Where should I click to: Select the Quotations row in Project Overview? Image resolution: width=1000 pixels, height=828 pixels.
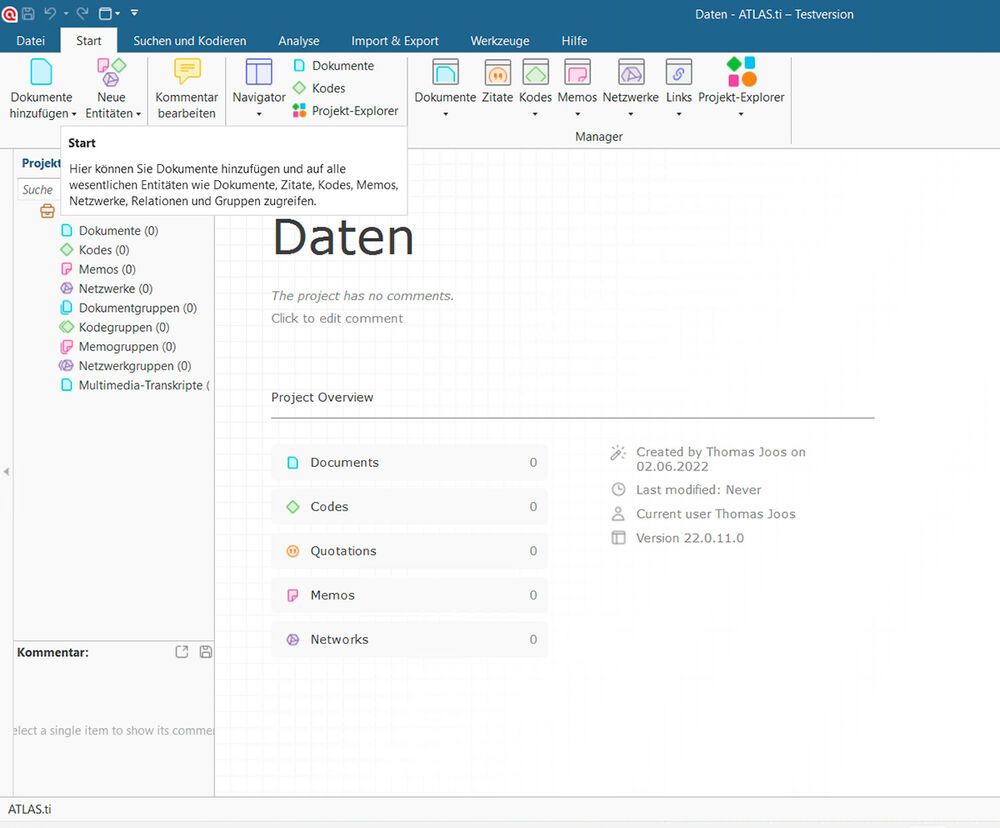click(409, 551)
